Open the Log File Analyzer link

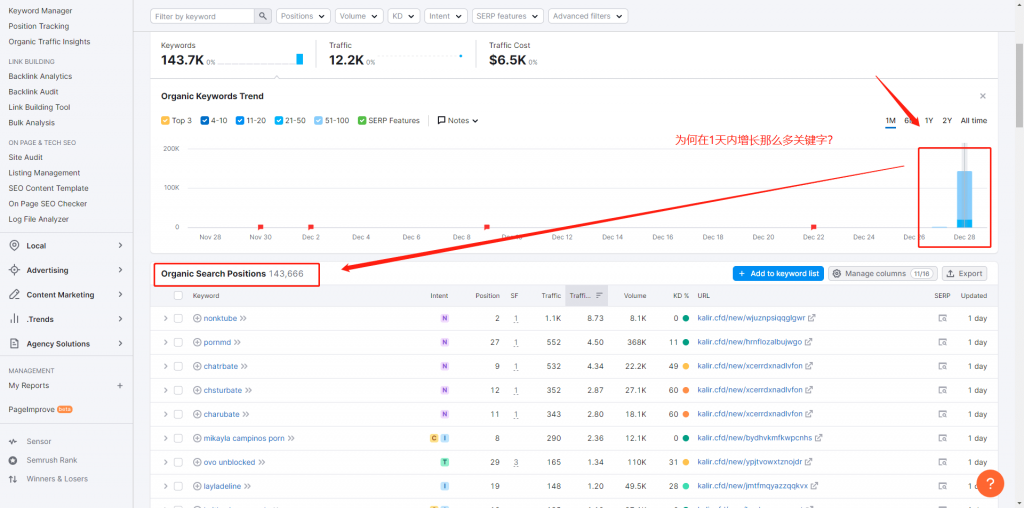[39, 219]
